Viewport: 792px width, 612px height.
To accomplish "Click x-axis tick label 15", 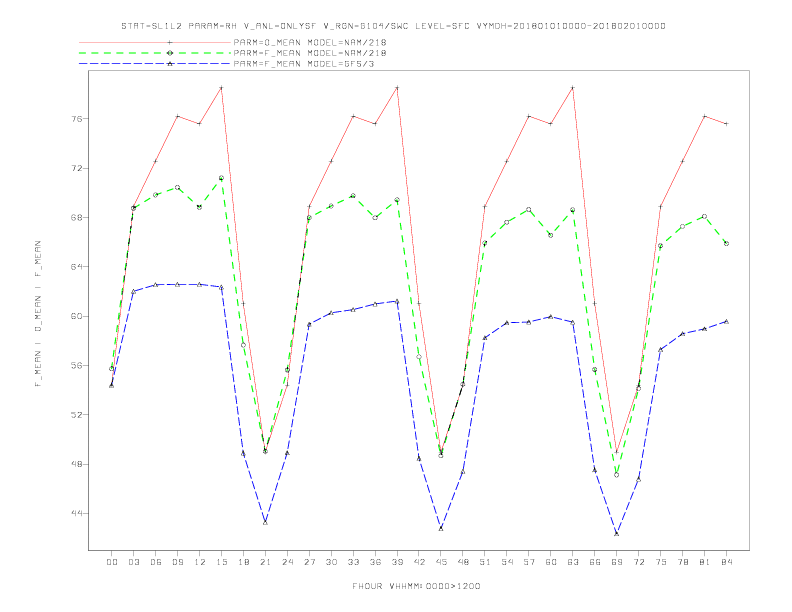I will tap(221, 562).
